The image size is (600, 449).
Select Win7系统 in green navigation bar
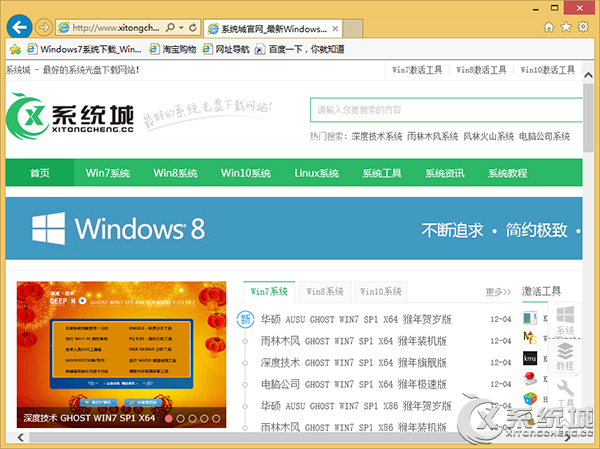pyautogui.click(x=108, y=173)
